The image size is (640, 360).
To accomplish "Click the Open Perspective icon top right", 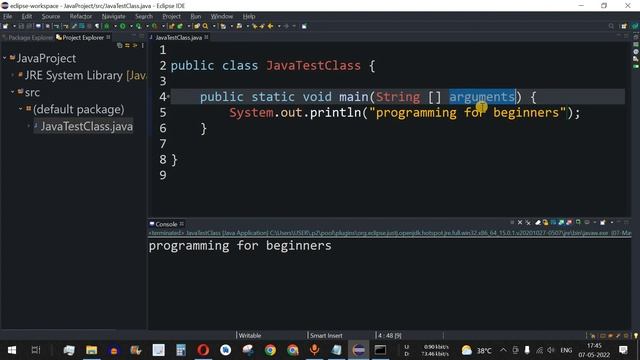I will pyautogui.click(x=624, y=26).
